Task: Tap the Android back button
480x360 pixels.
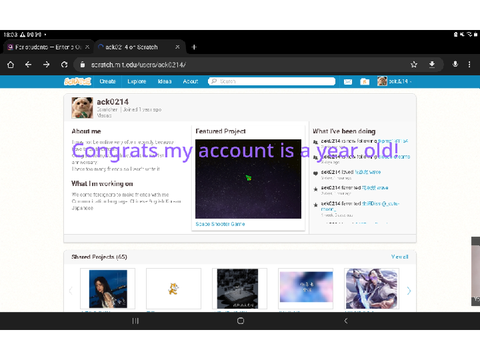Action: (346, 321)
